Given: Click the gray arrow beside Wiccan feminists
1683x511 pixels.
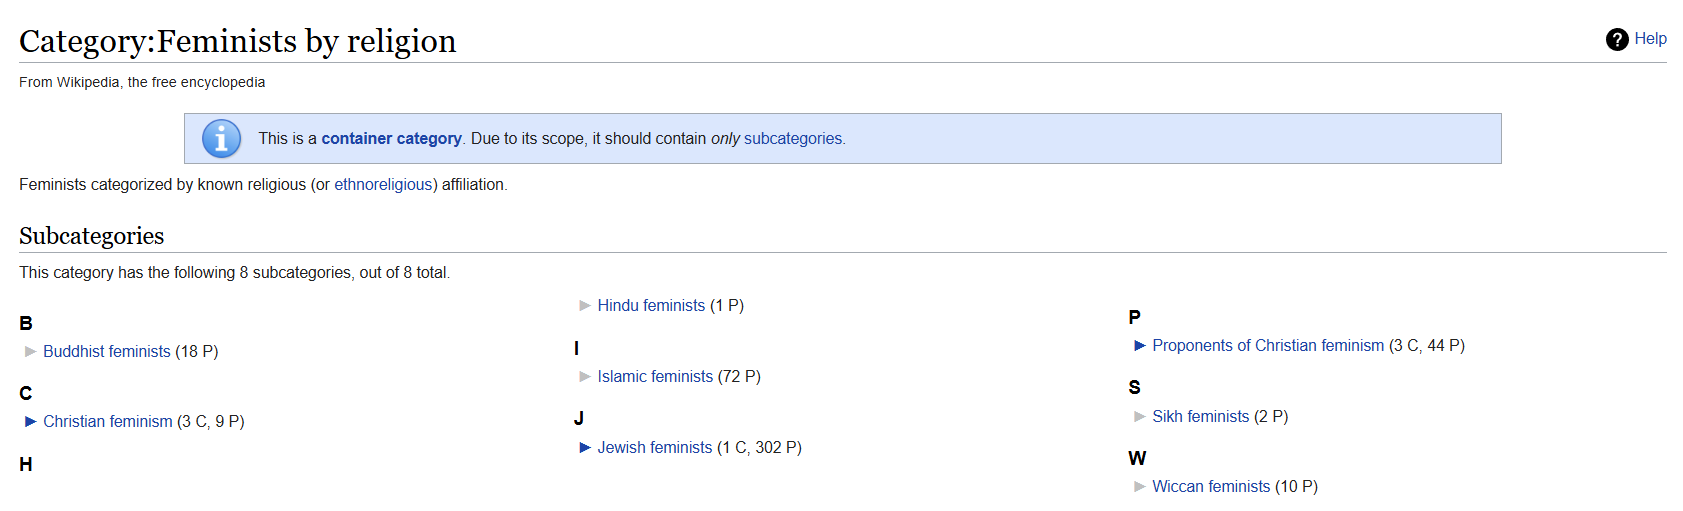Looking at the screenshot, I should [1140, 487].
